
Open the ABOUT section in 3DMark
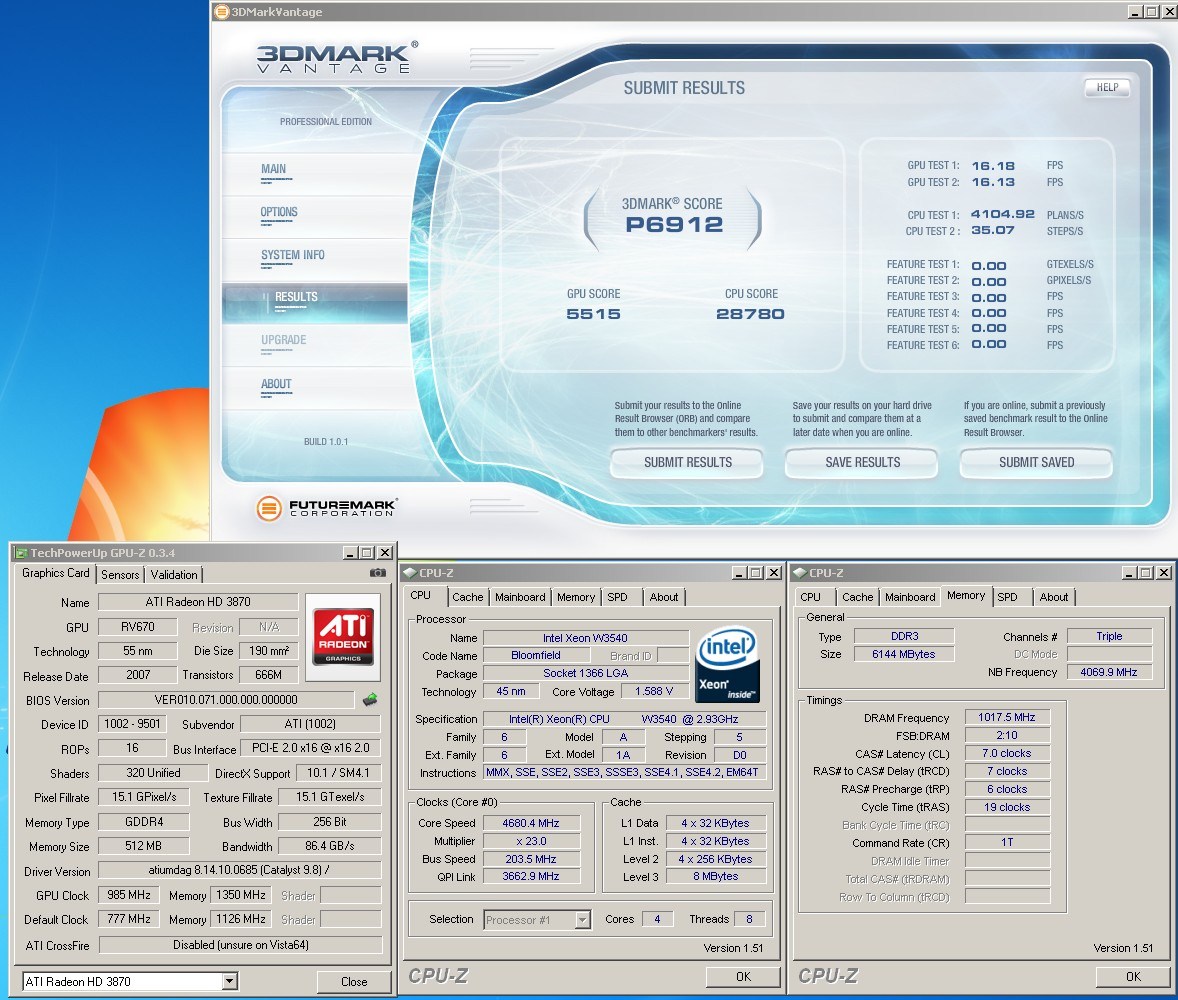click(276, 384)
